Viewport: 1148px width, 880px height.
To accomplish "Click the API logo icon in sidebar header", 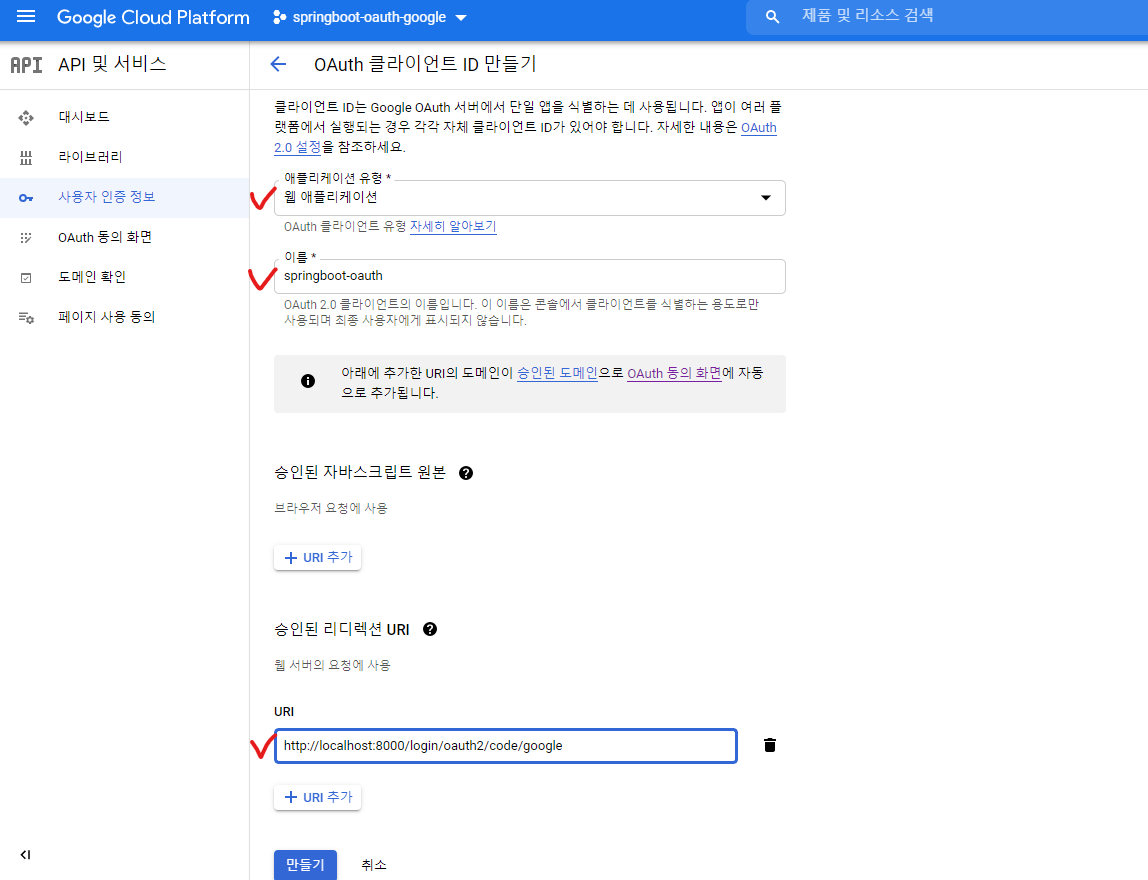I will coord(26,64).
